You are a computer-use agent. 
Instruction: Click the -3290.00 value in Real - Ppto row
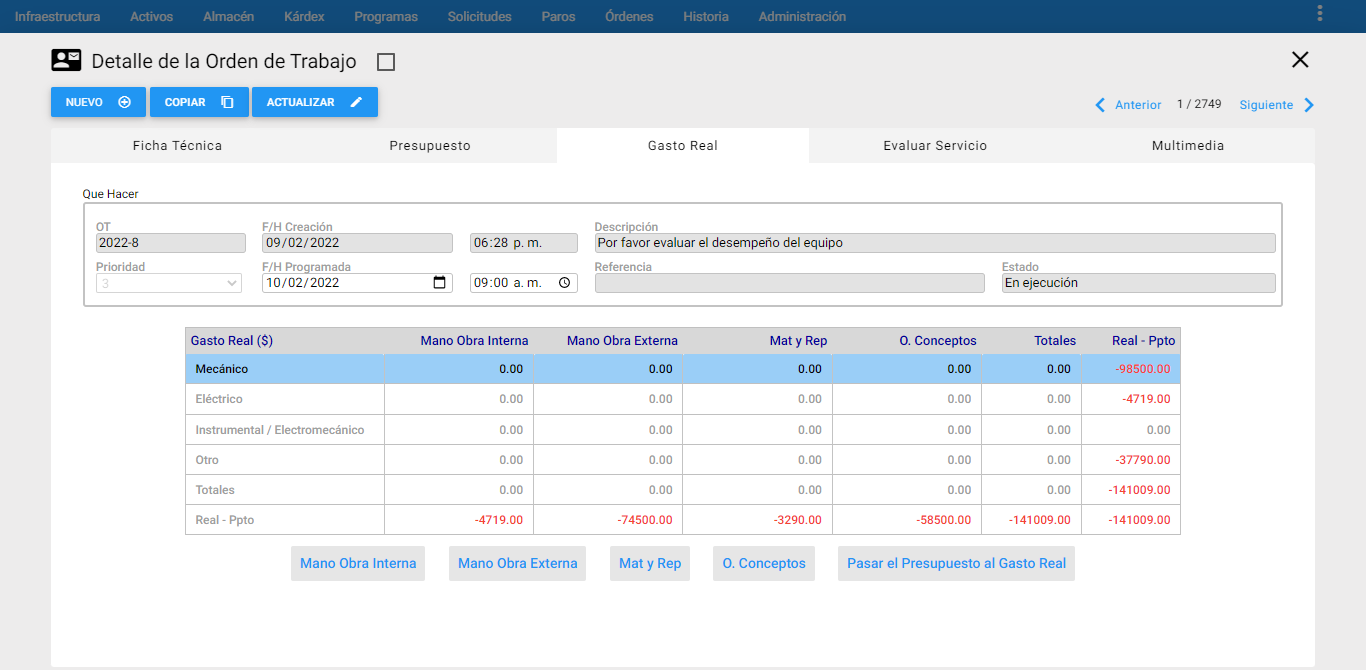click(797, 520)
